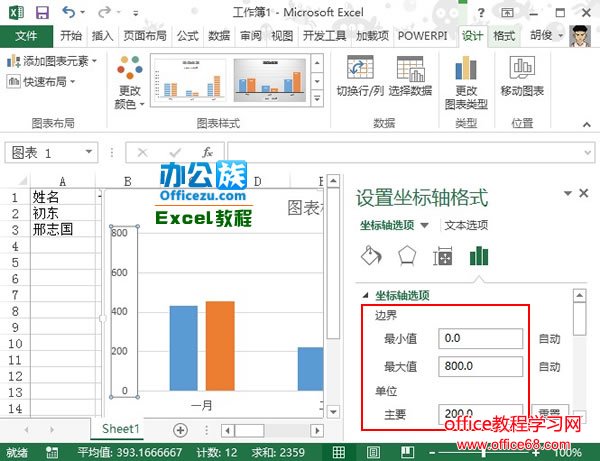
Task: Click the Excel application icon
Action: coord(16,13)
